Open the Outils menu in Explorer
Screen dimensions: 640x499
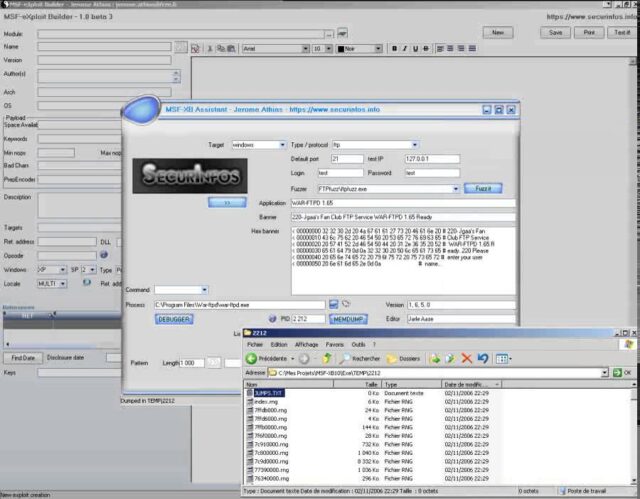click(358, 344)
